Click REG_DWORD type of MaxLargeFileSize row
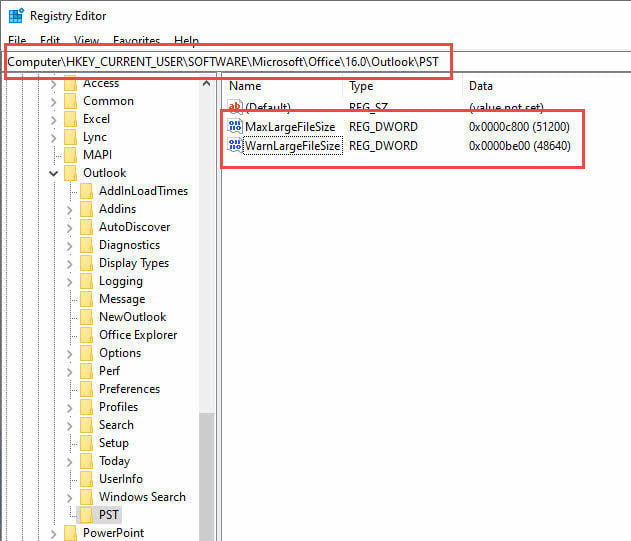631x541 pixels. pos(383,127)
